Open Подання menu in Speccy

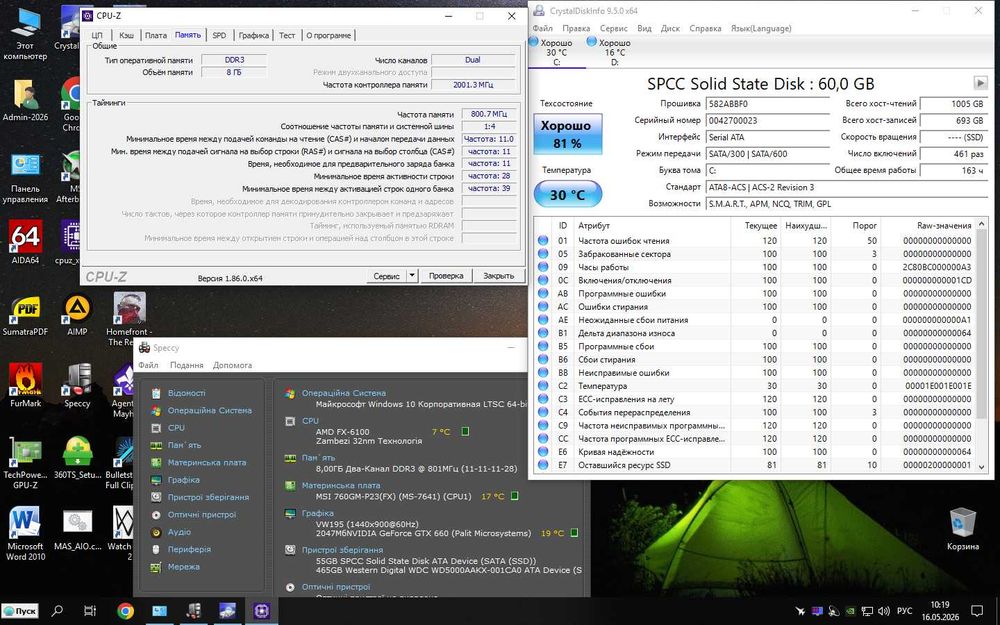[186, 365]
